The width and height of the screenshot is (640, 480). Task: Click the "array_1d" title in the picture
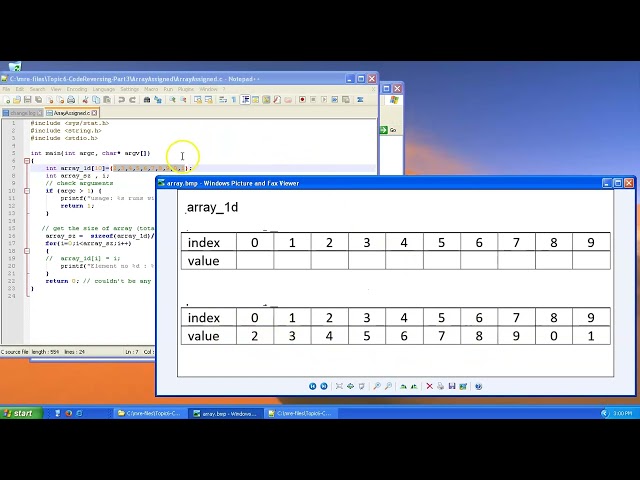tap(212, 207)
